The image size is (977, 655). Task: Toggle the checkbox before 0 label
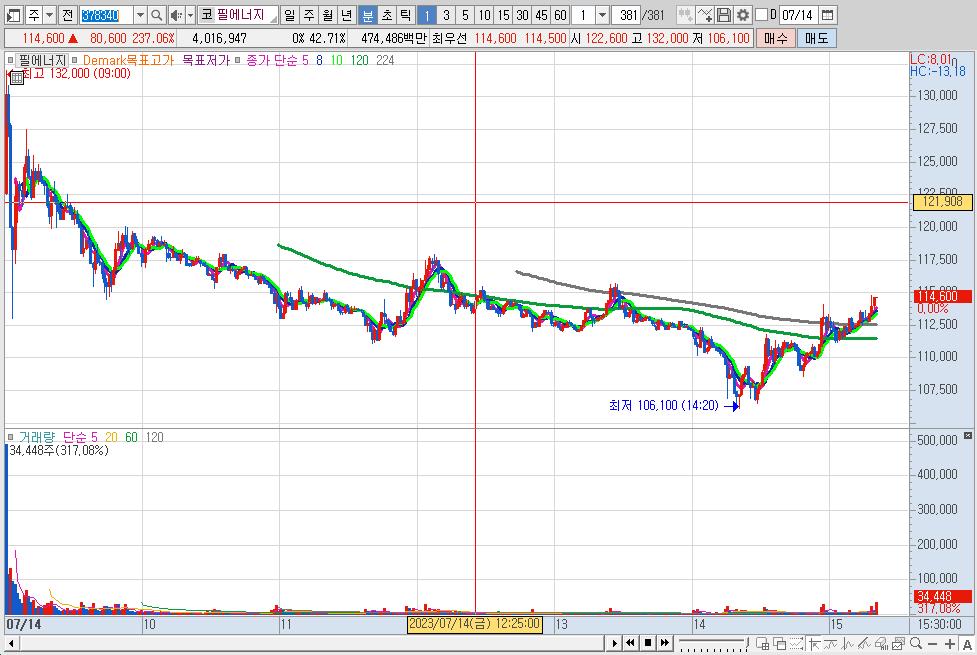click(x=761, y=14)
